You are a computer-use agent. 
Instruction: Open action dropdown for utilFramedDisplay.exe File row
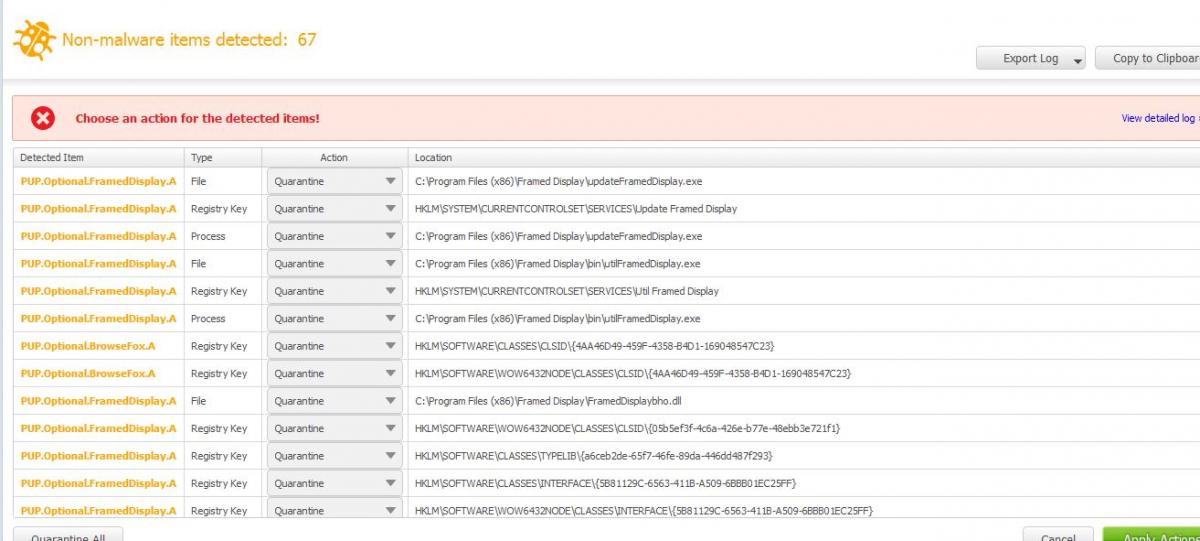(335, 264)
